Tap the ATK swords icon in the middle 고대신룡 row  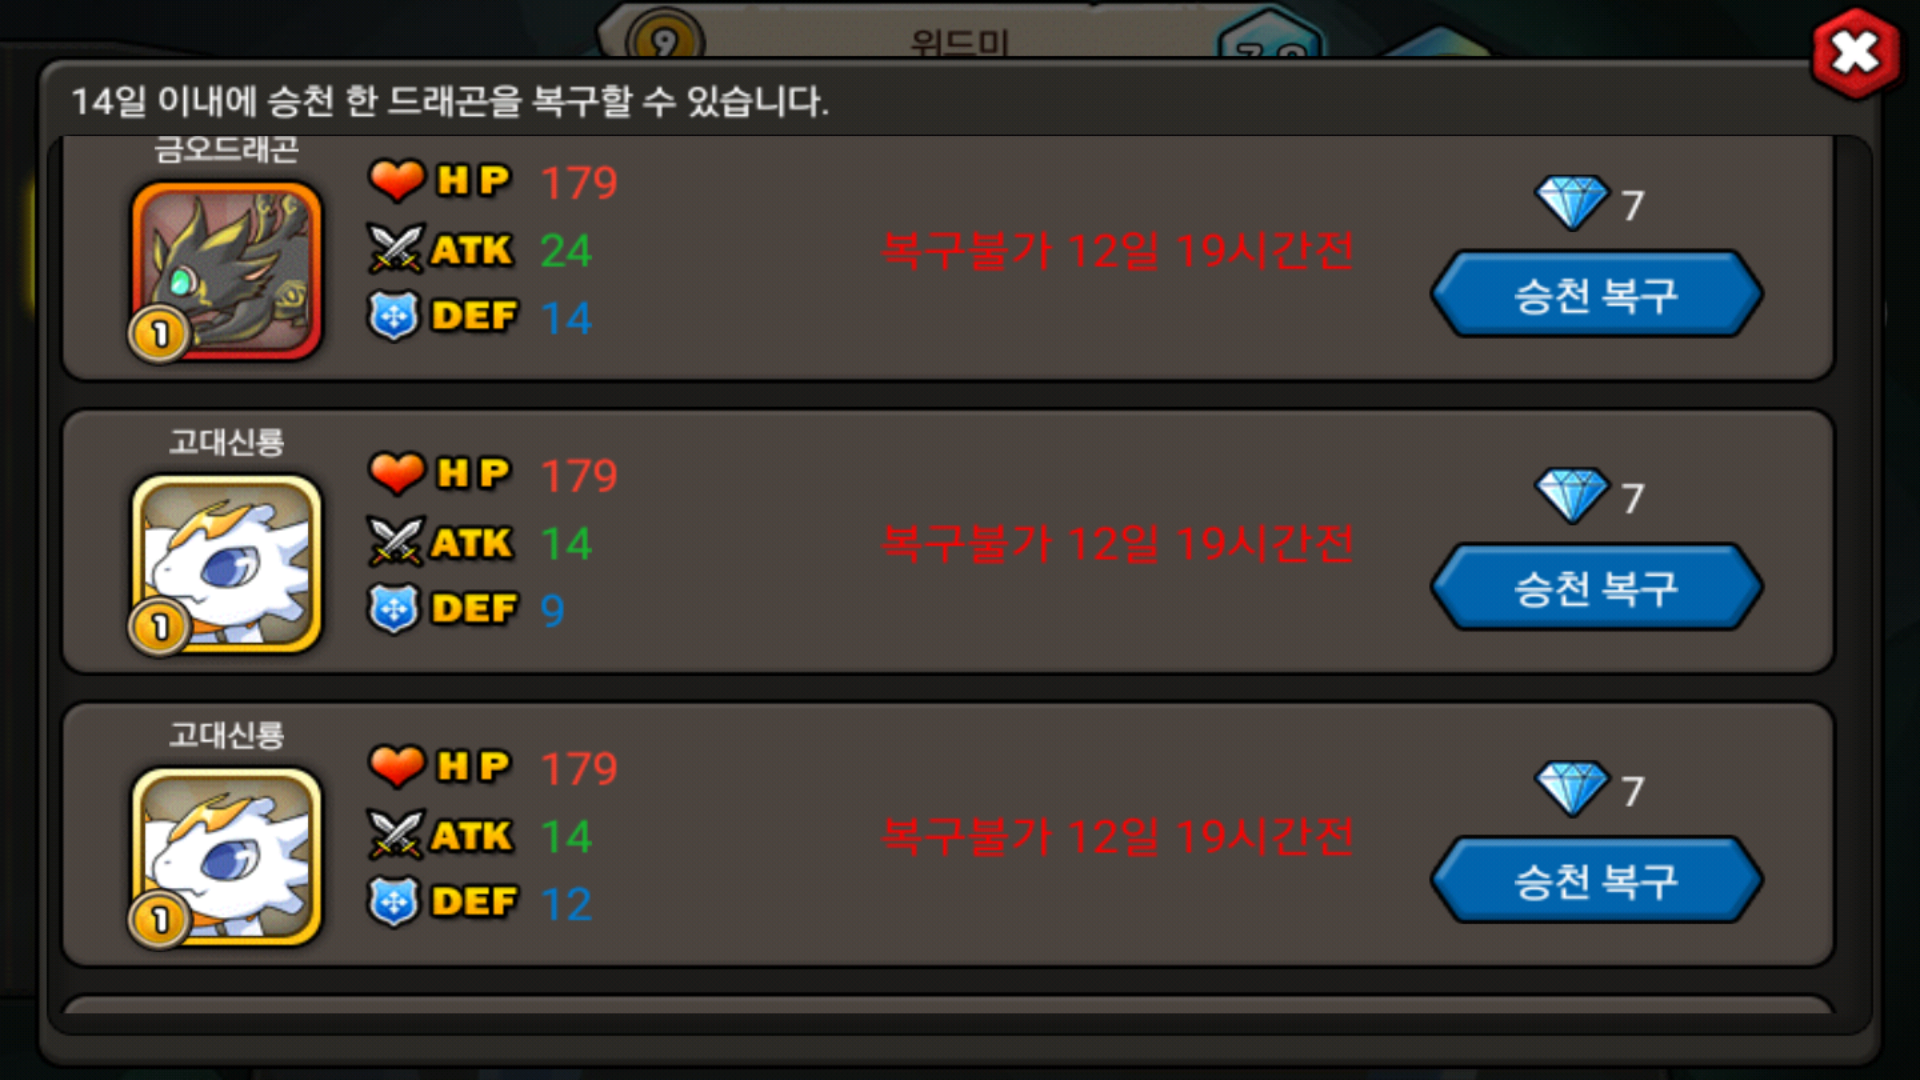396,542
